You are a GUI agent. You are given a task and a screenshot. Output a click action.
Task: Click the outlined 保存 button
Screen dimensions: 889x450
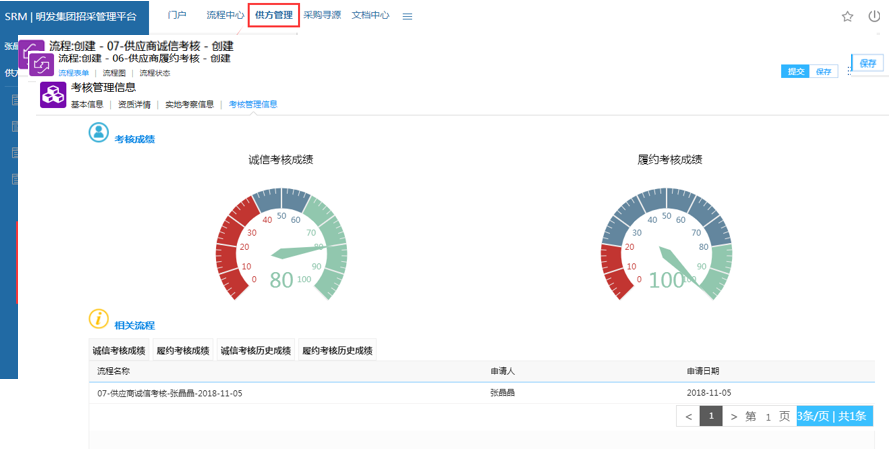866,63
